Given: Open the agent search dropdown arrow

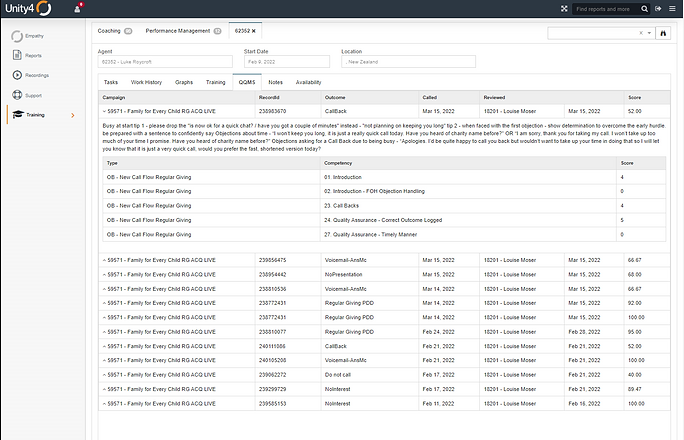Looking at the screenshot, I should (650, 33).
